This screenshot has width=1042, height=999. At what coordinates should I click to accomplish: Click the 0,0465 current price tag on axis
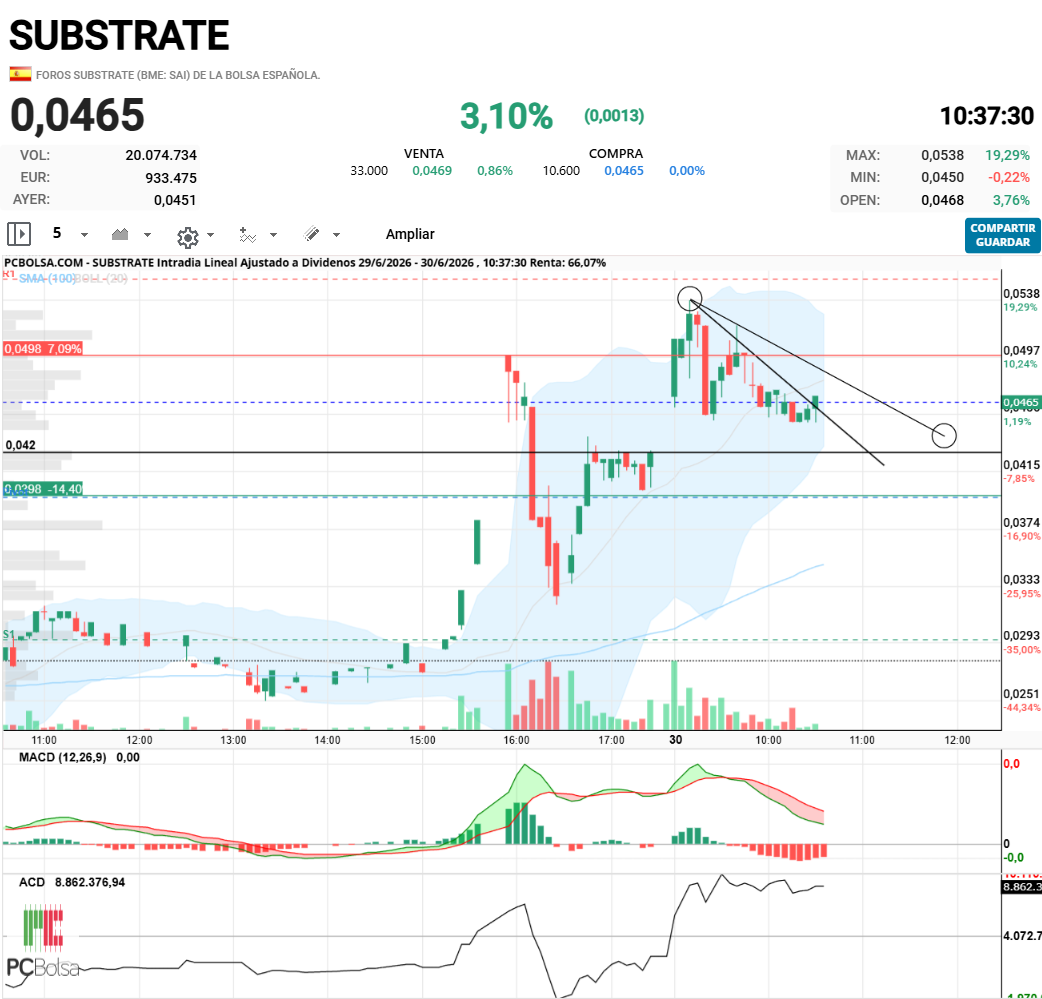(1021, 402)
